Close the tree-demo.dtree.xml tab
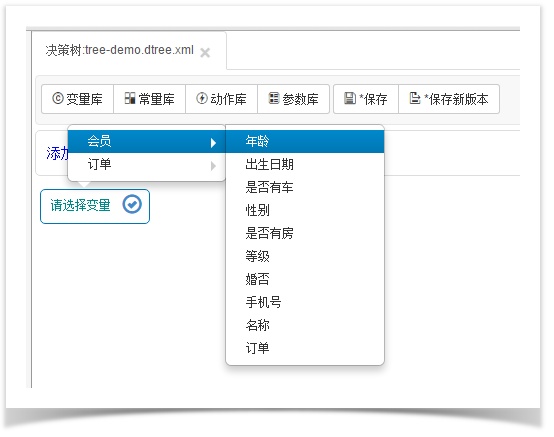The image size is (554, 437). pos(205,53)
